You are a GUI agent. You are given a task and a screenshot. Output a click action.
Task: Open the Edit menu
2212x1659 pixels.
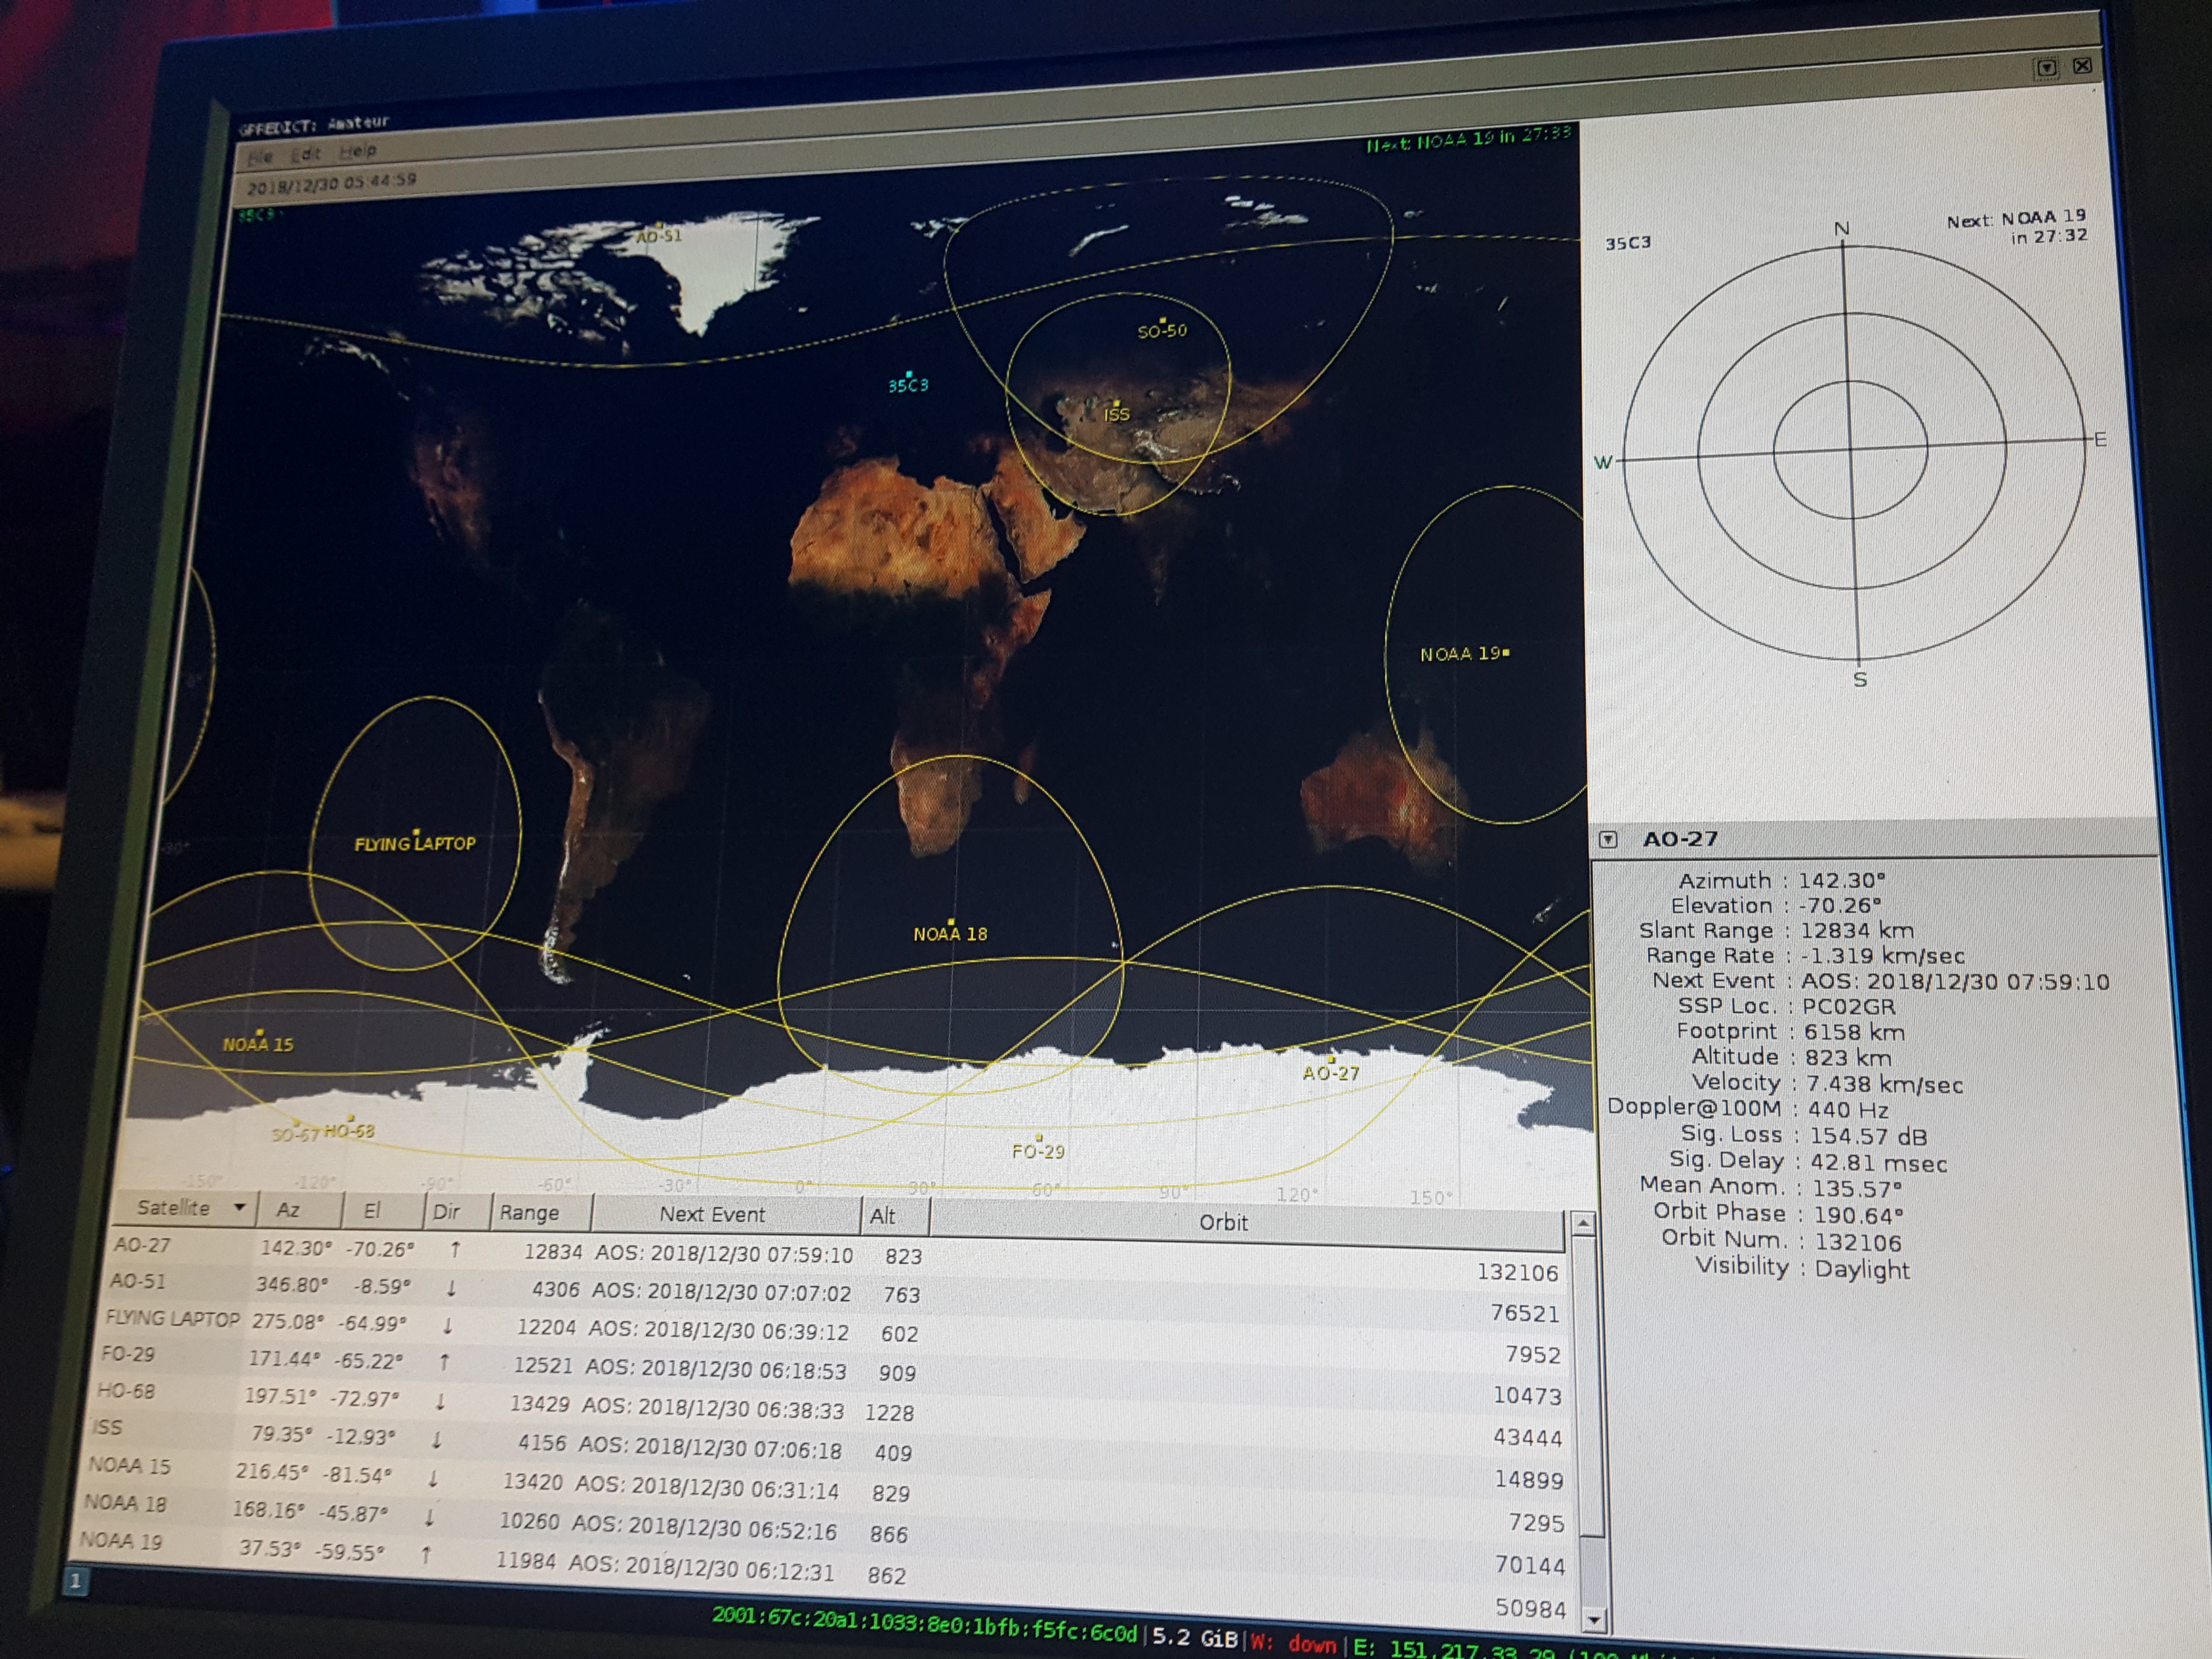(x=306, y=154)
